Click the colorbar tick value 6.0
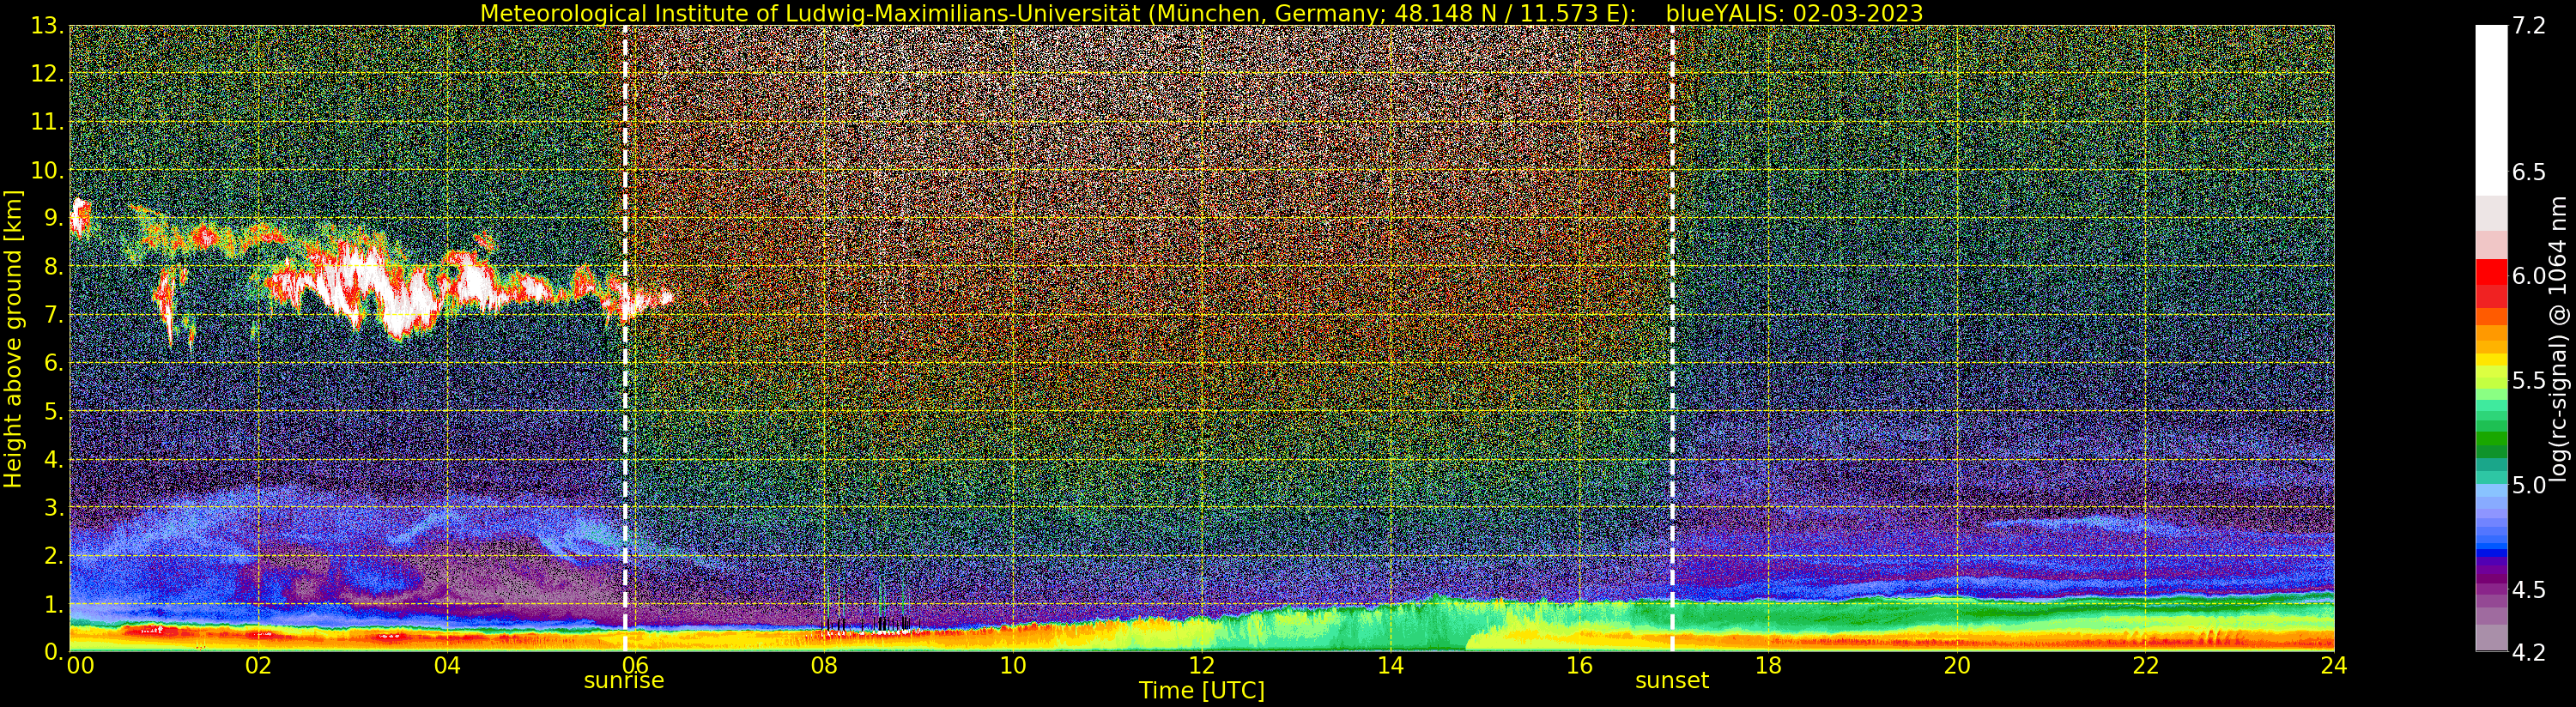 (2529, 276)
